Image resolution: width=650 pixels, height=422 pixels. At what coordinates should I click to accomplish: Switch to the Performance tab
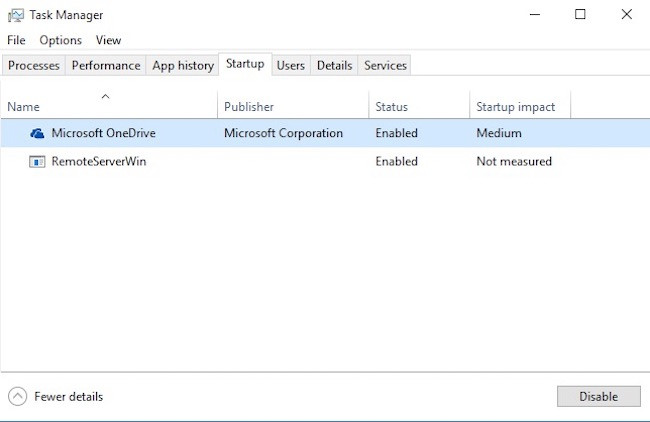point(106,65)
